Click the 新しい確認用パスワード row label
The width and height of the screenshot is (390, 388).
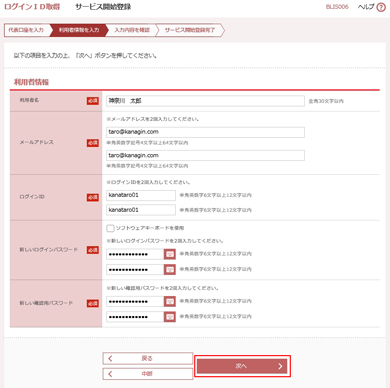[46, 303]
